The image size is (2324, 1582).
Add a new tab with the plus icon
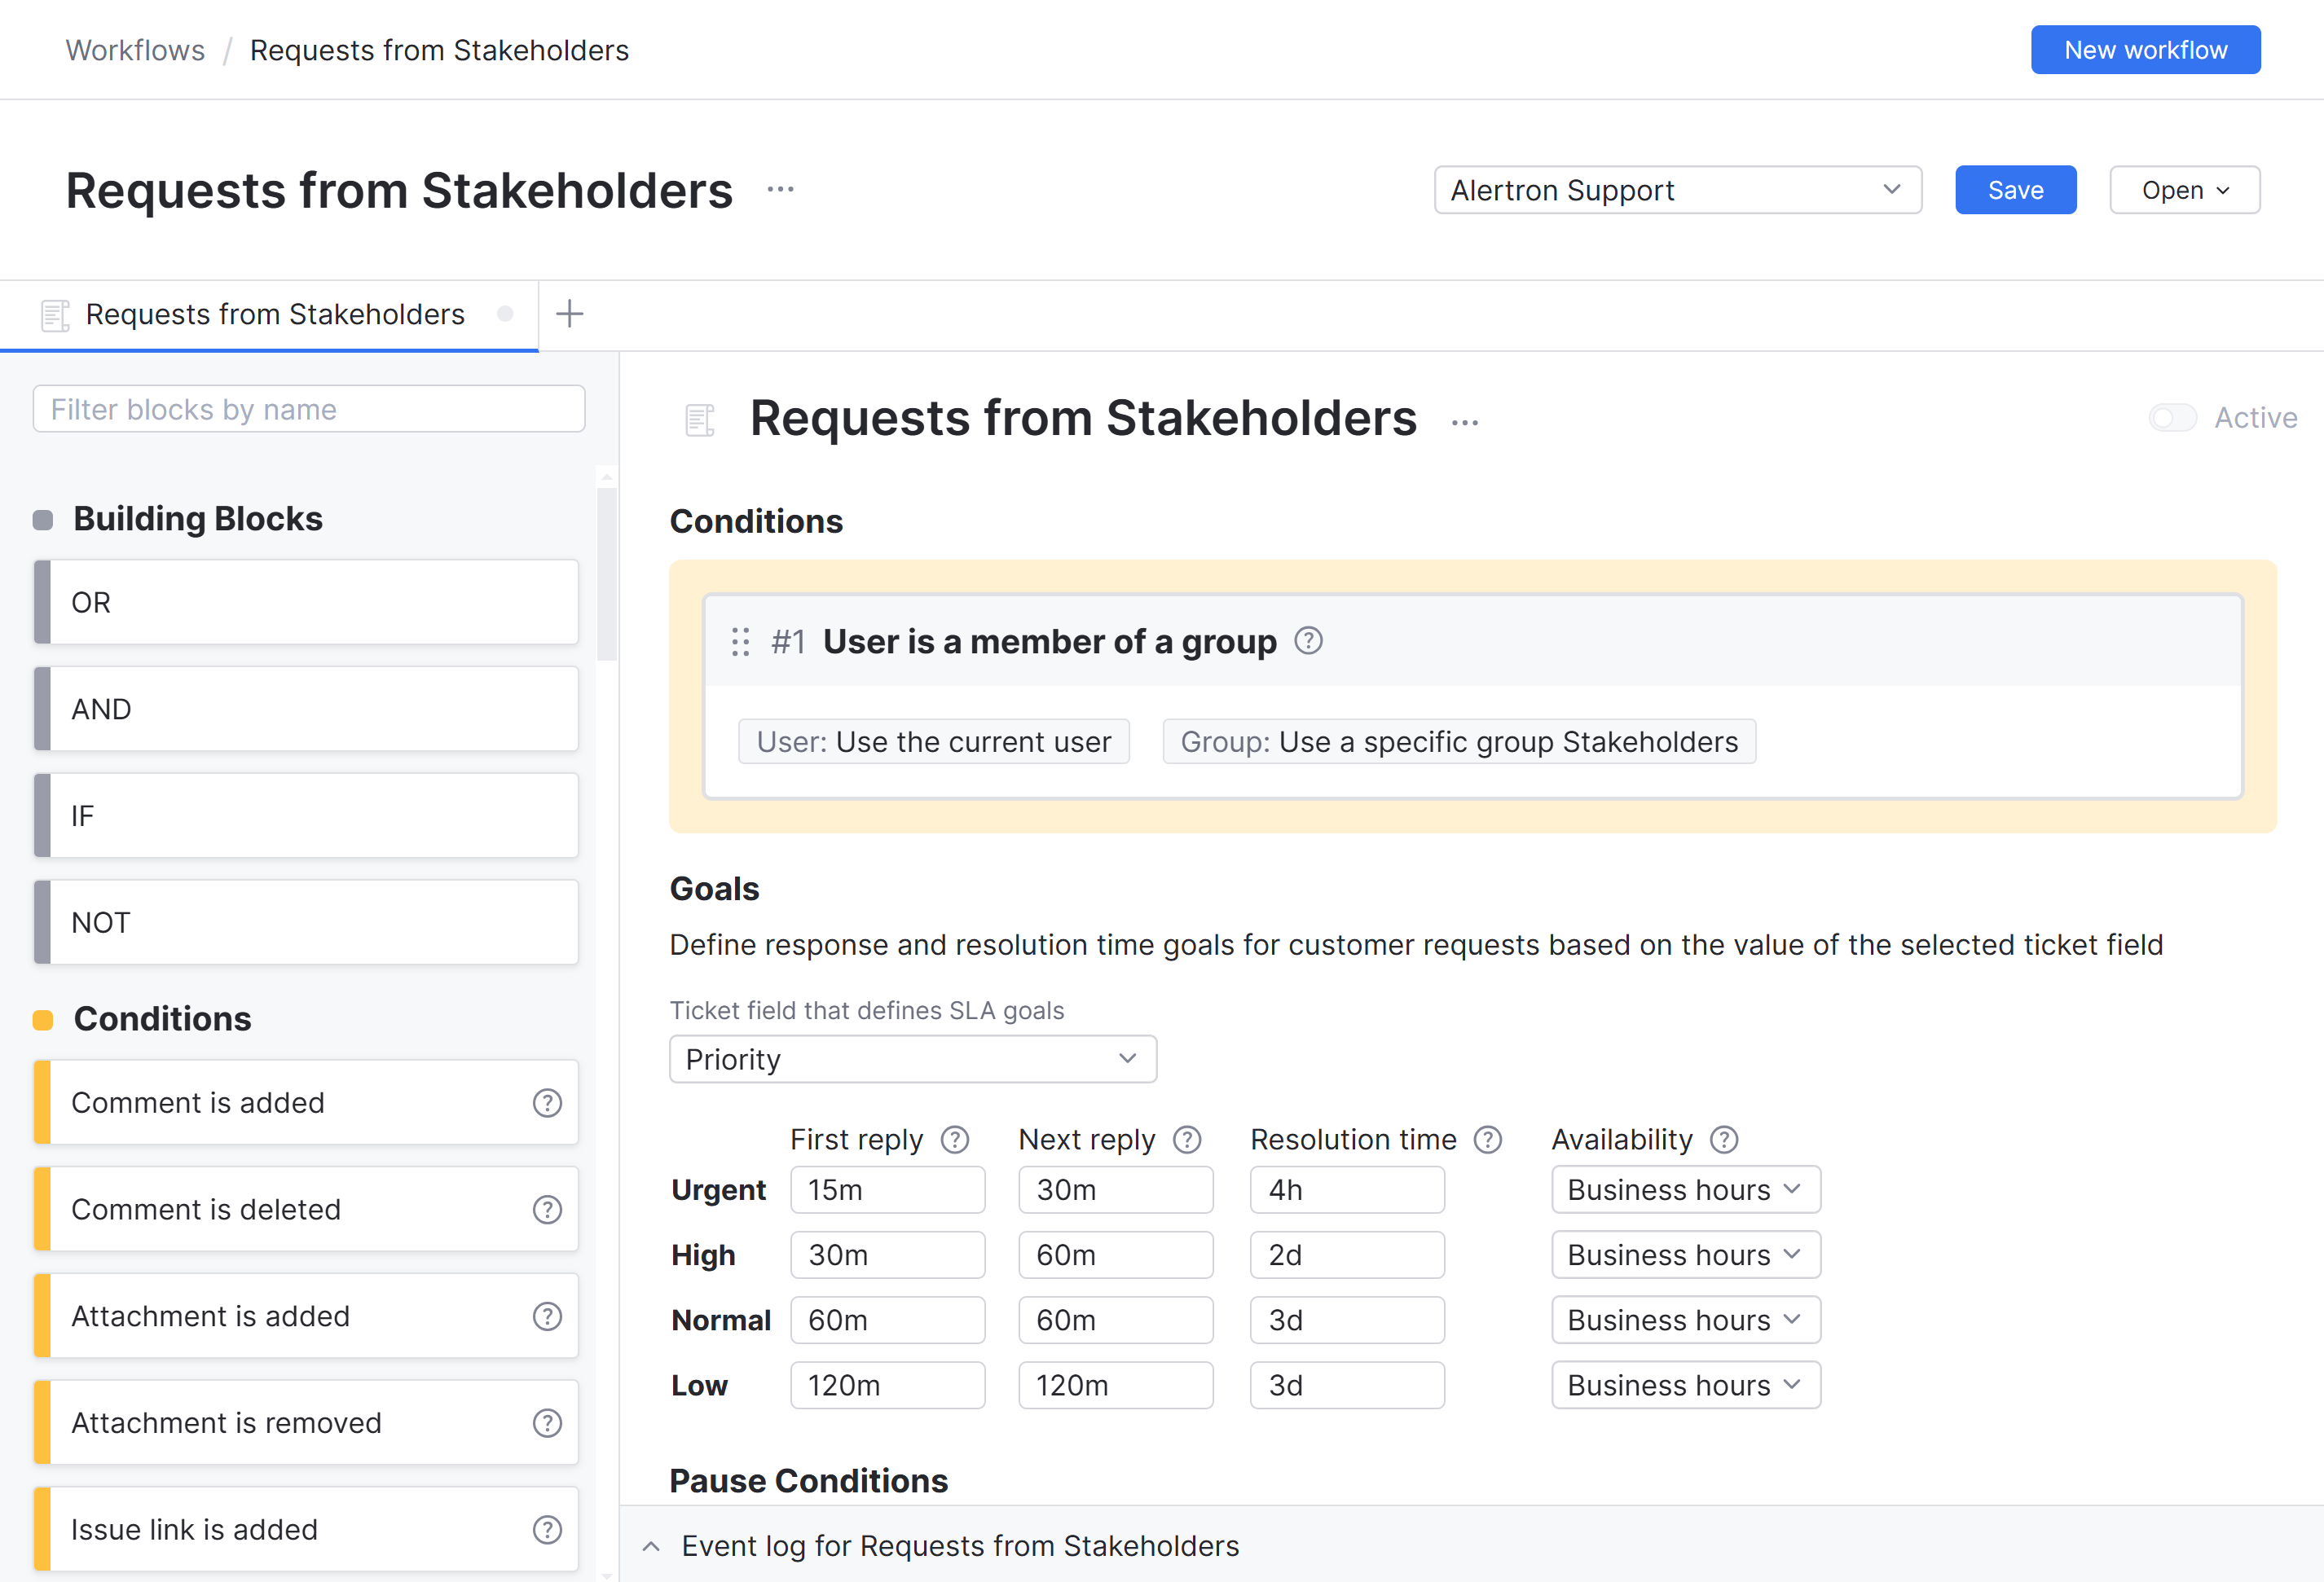569,313
